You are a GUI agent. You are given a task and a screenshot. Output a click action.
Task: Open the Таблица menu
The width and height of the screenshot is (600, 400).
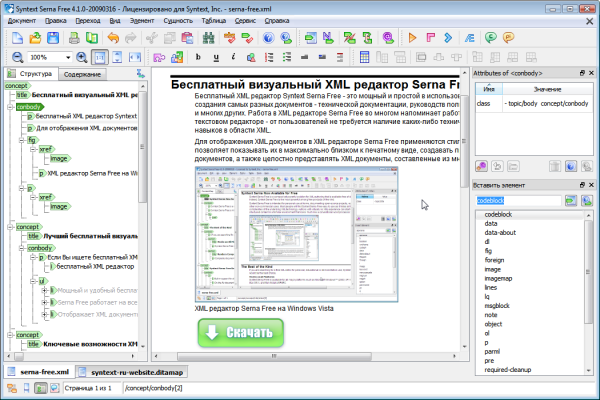[214, 21]
